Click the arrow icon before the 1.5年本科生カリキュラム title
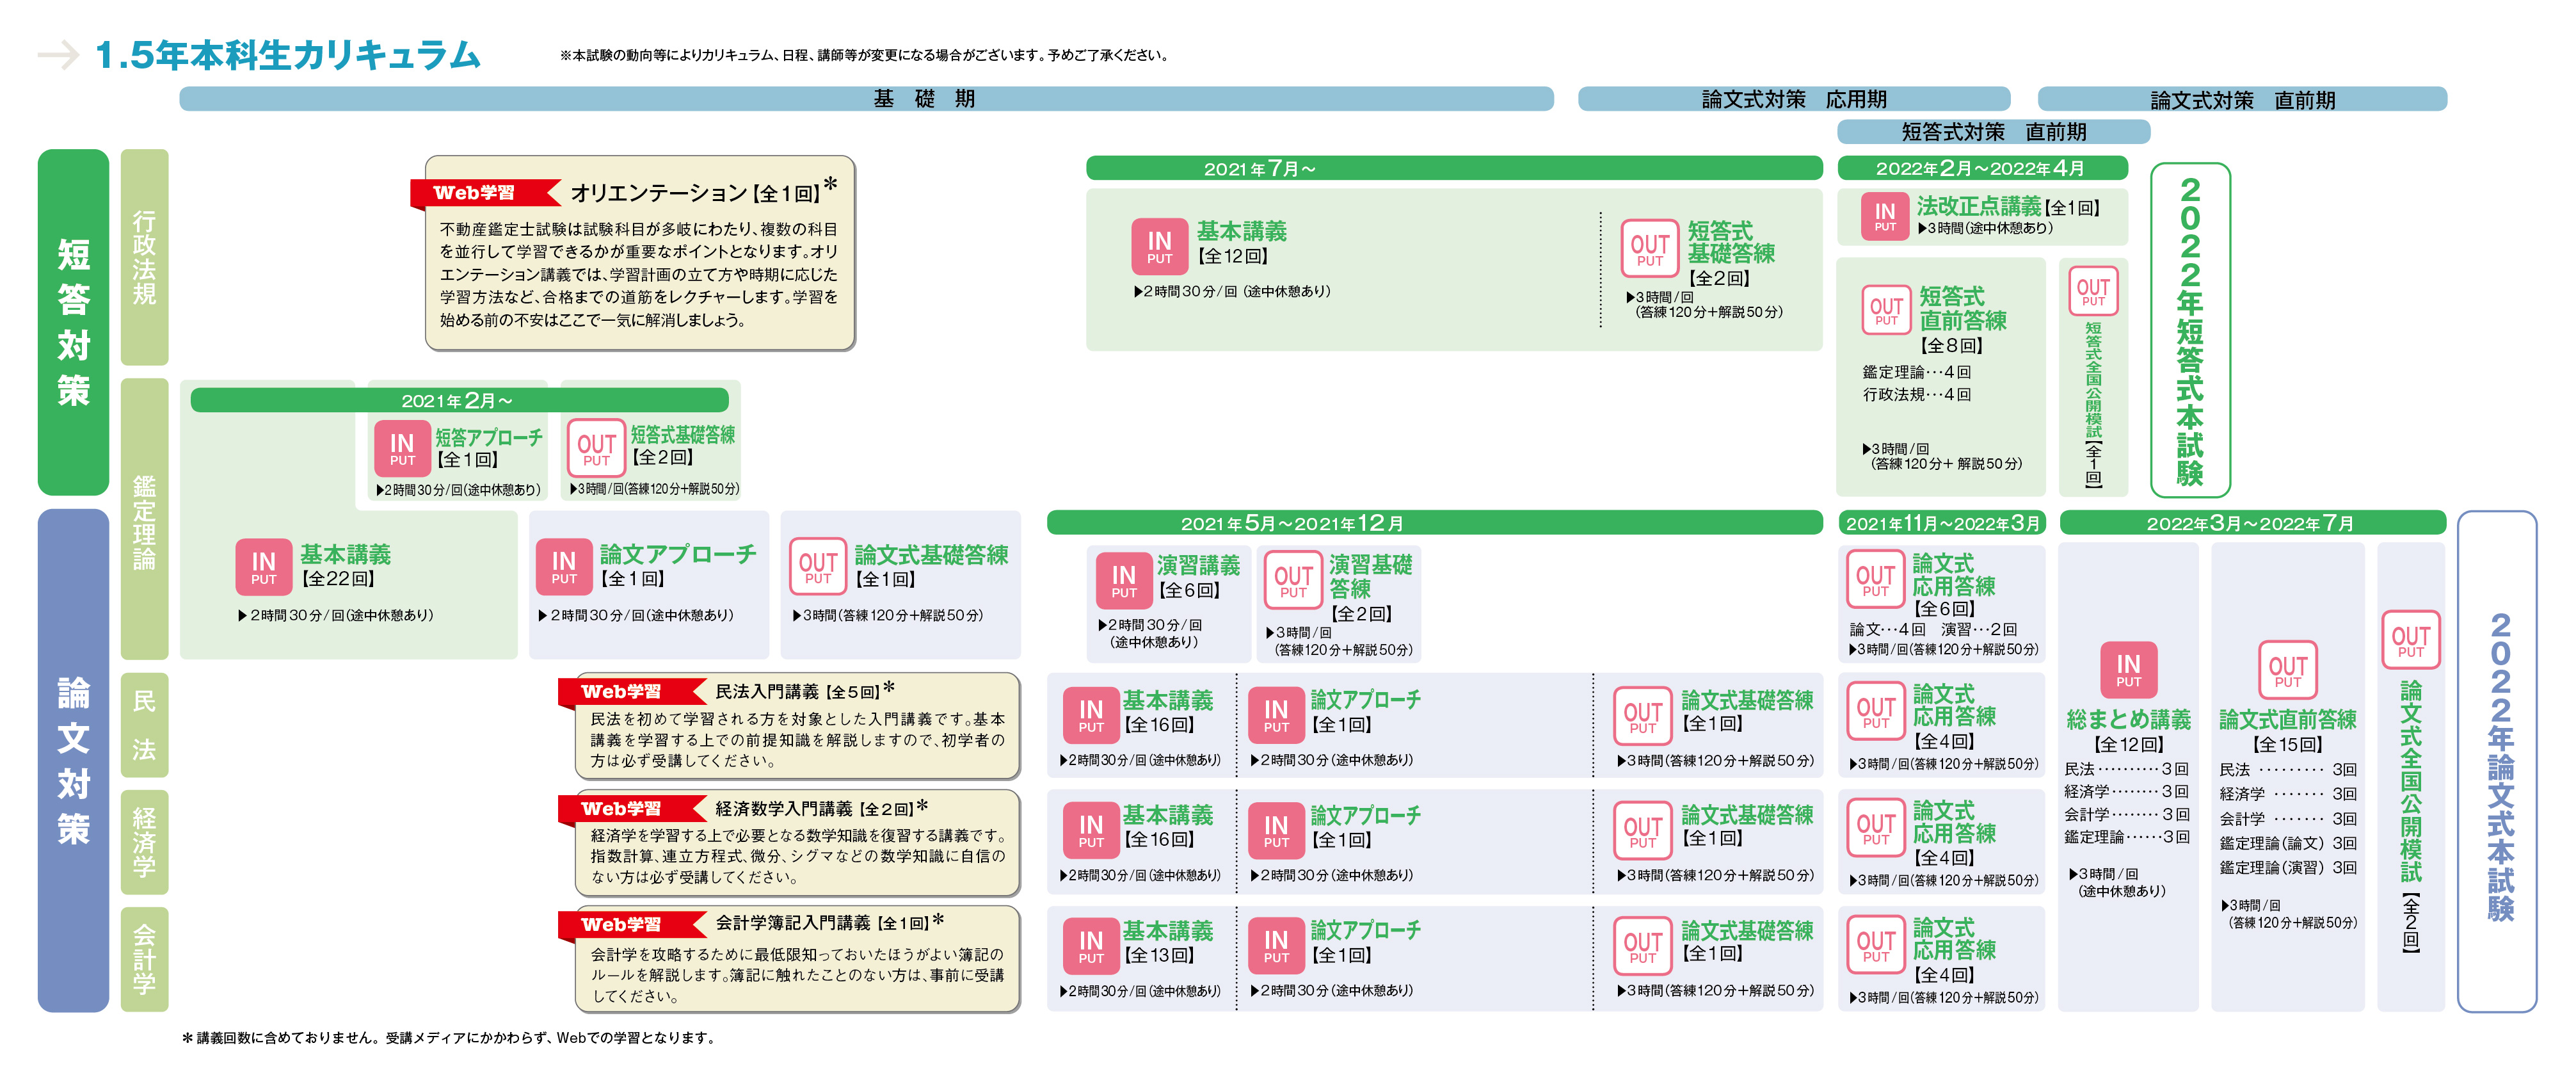The height and width of the screenshot is (1082, 2576). coord(58,55)
